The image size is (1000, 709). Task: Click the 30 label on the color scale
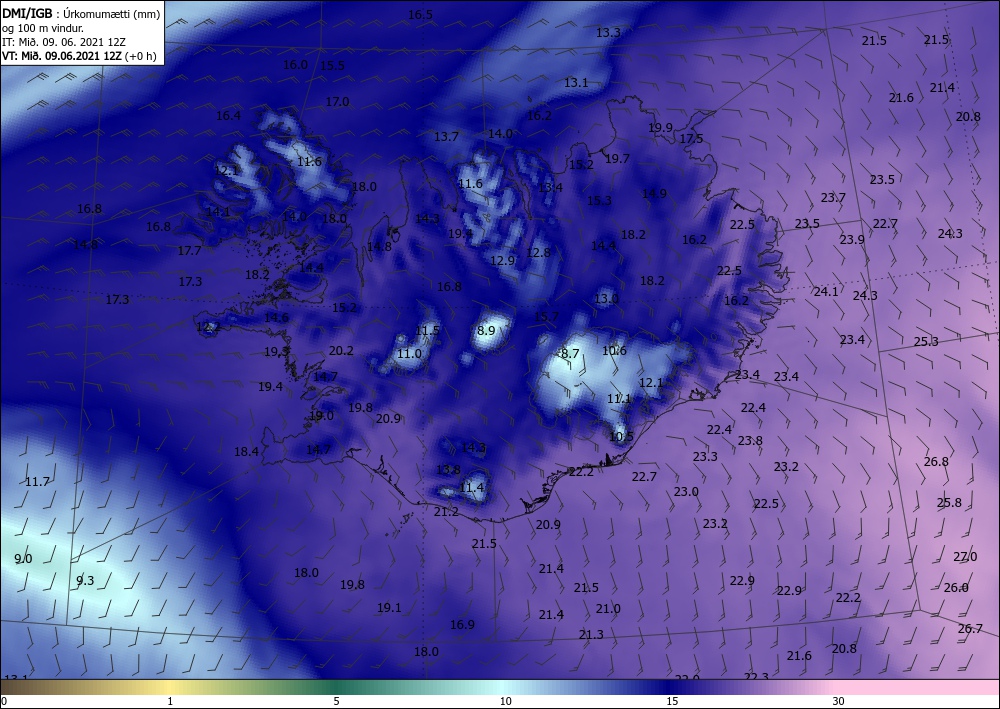839,701
